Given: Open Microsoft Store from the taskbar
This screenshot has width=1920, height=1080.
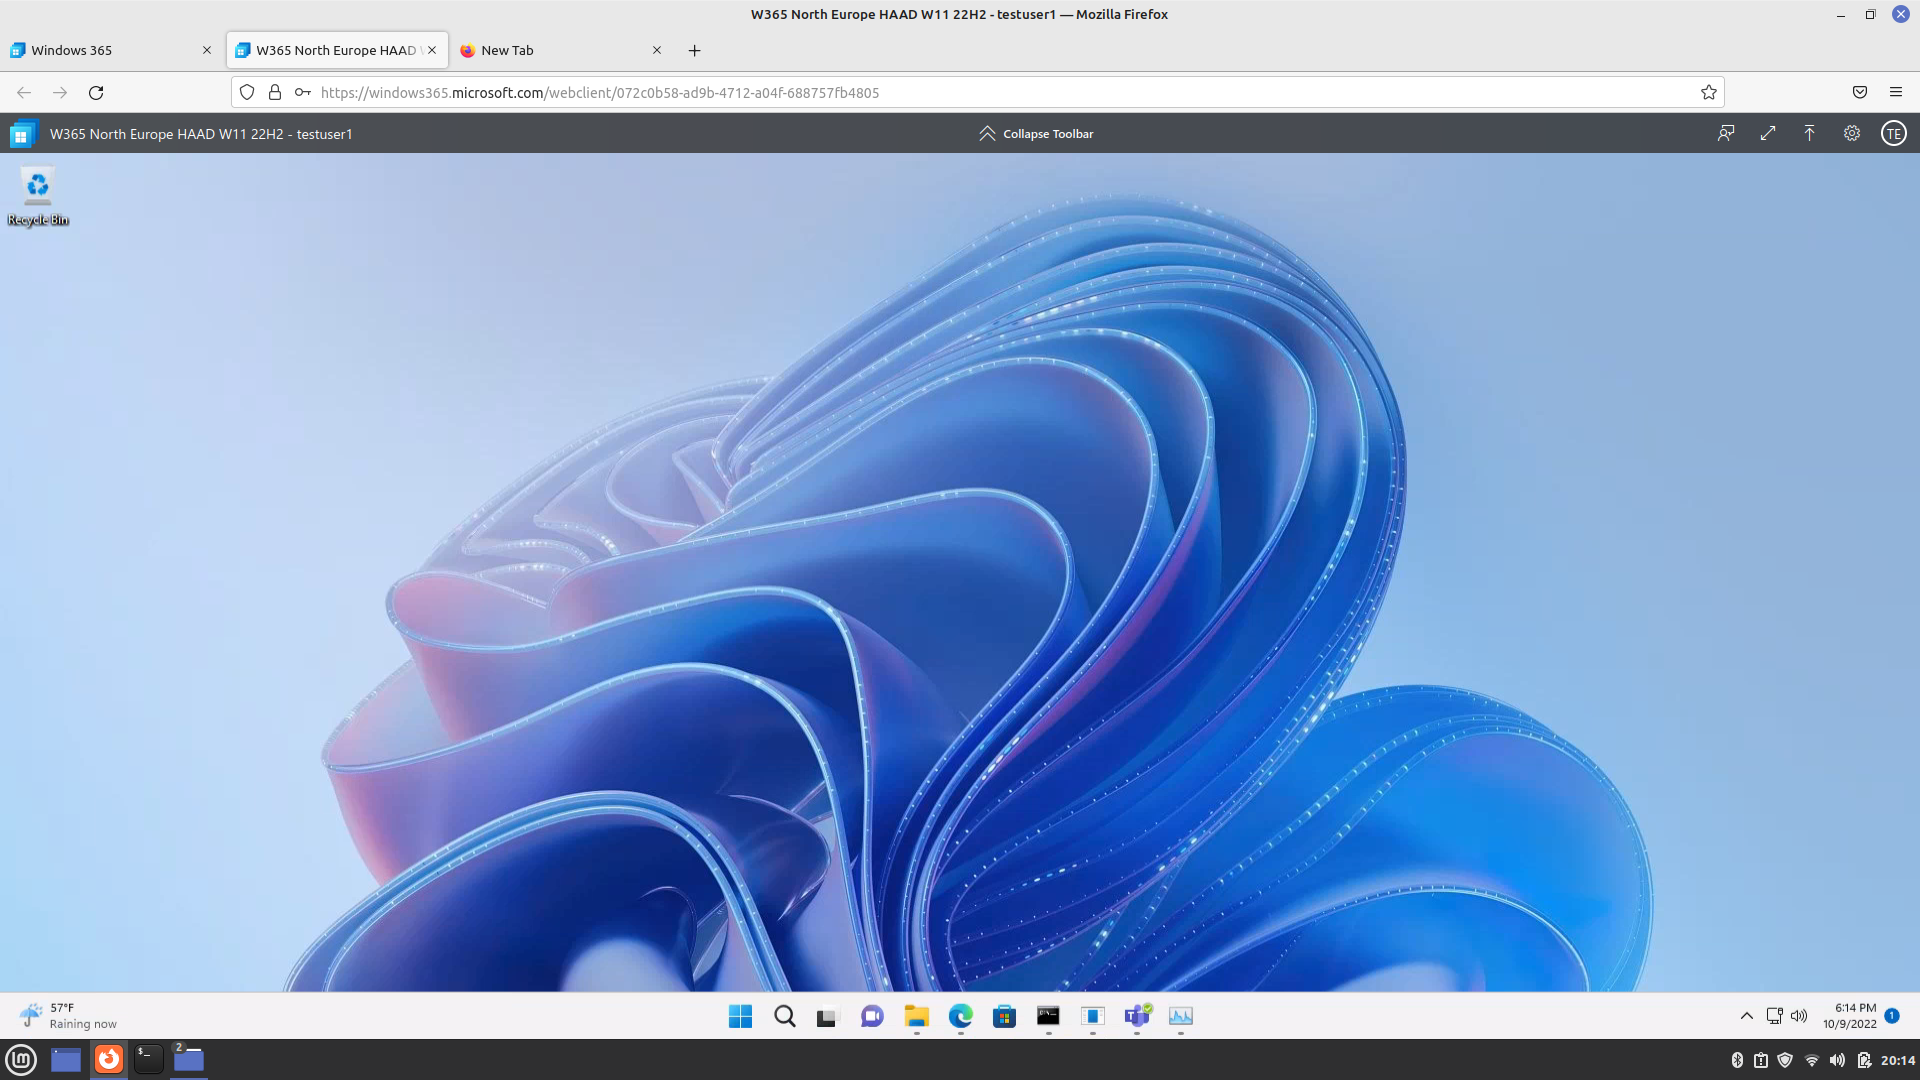Looking at the screenshot, I should [x=1005, y=1017].
